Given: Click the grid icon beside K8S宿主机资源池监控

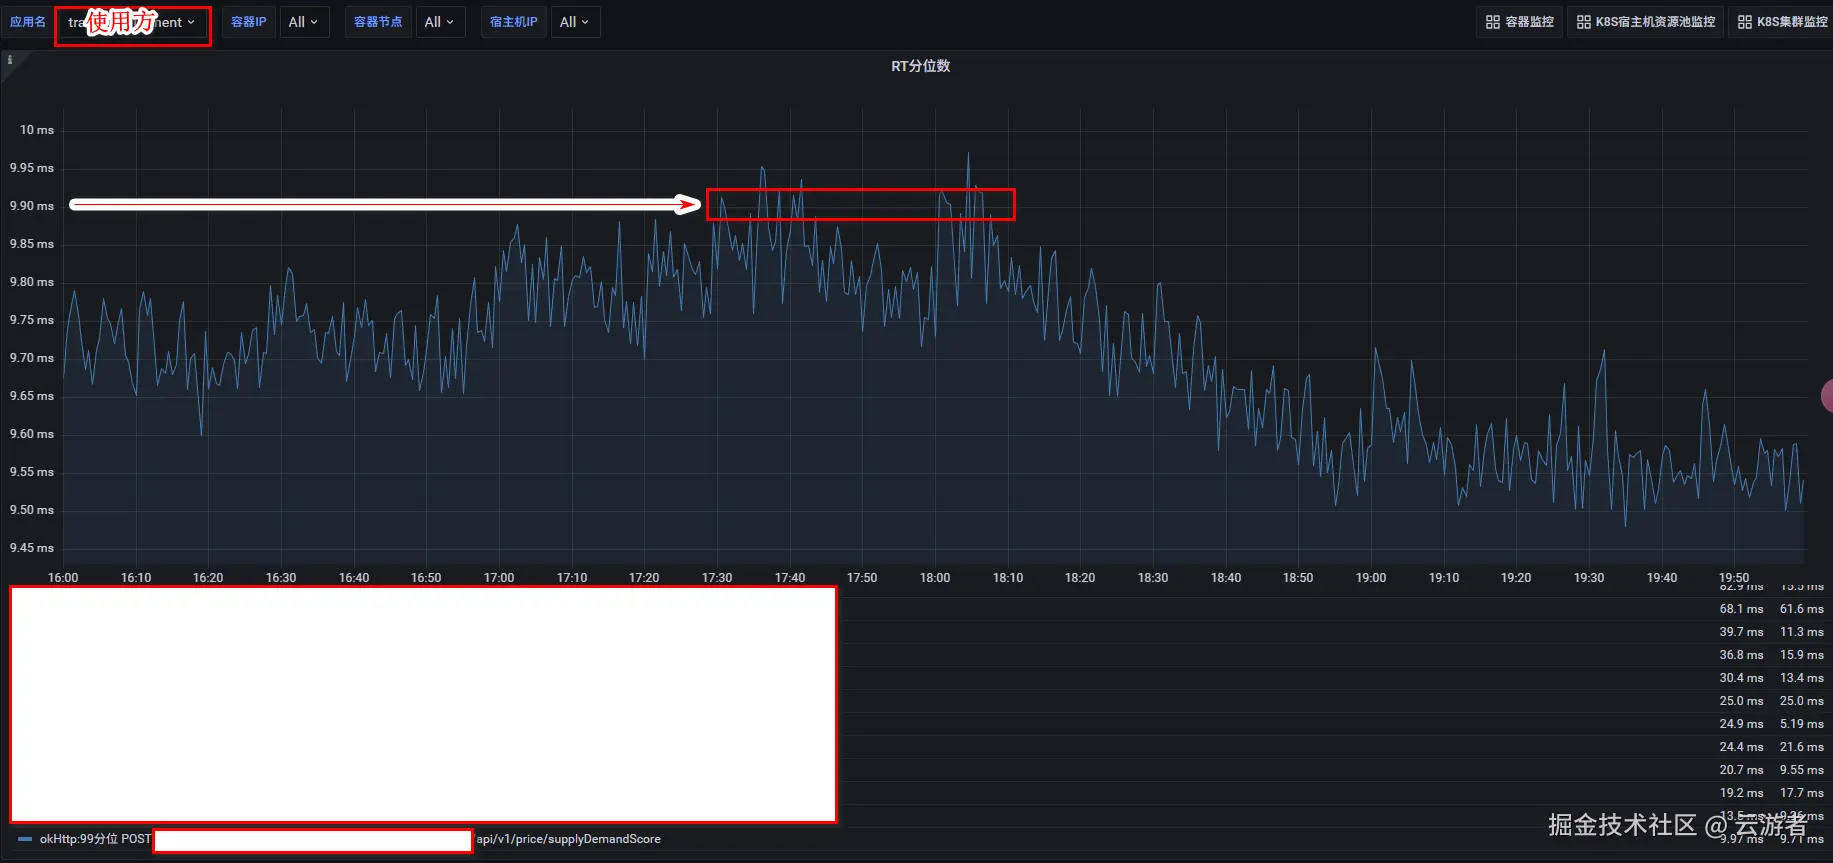Looking at the screenshot, I should click(1583, 22).
